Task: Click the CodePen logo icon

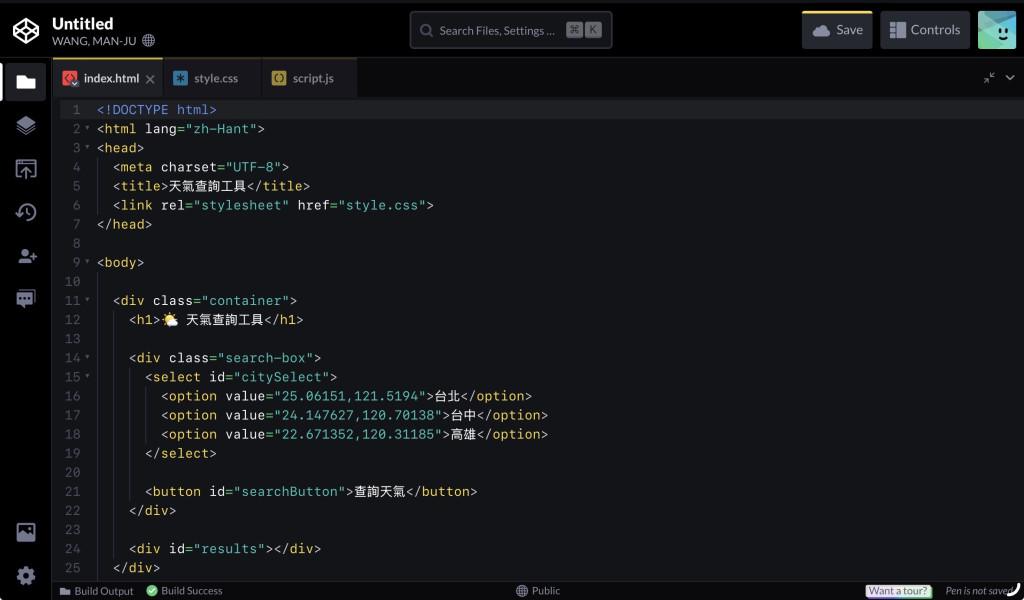Action: click(x=26, y=31)
